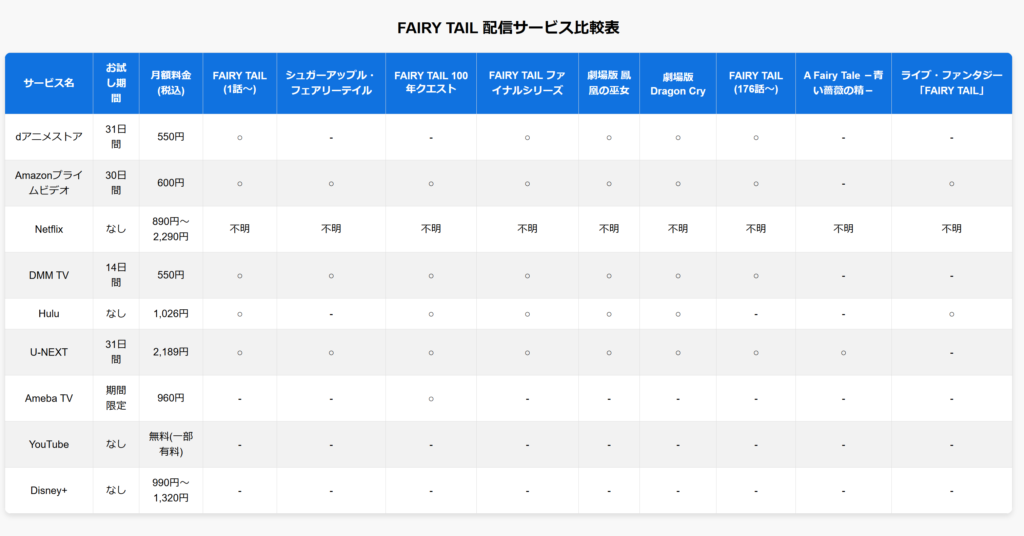Select the DMM TV row name
The height and width of the screenshot is (536, 1024).
pyautogui.click(x=49, y=276)
